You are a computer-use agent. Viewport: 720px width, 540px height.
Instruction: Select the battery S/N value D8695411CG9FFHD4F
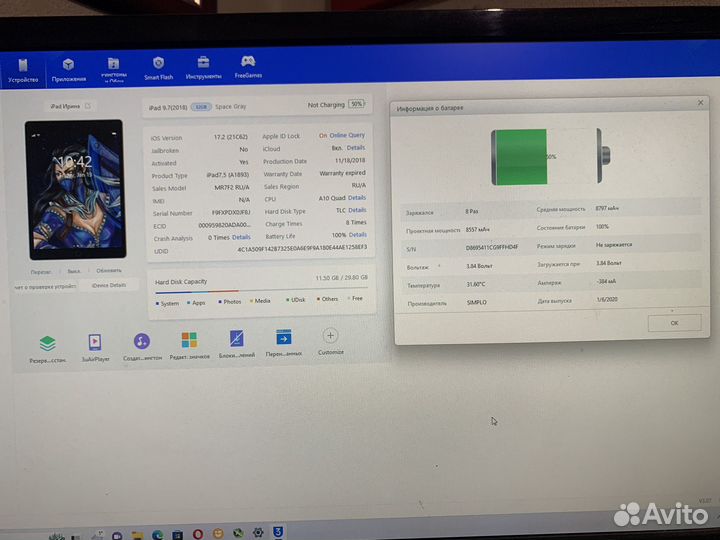coord(492,247)
